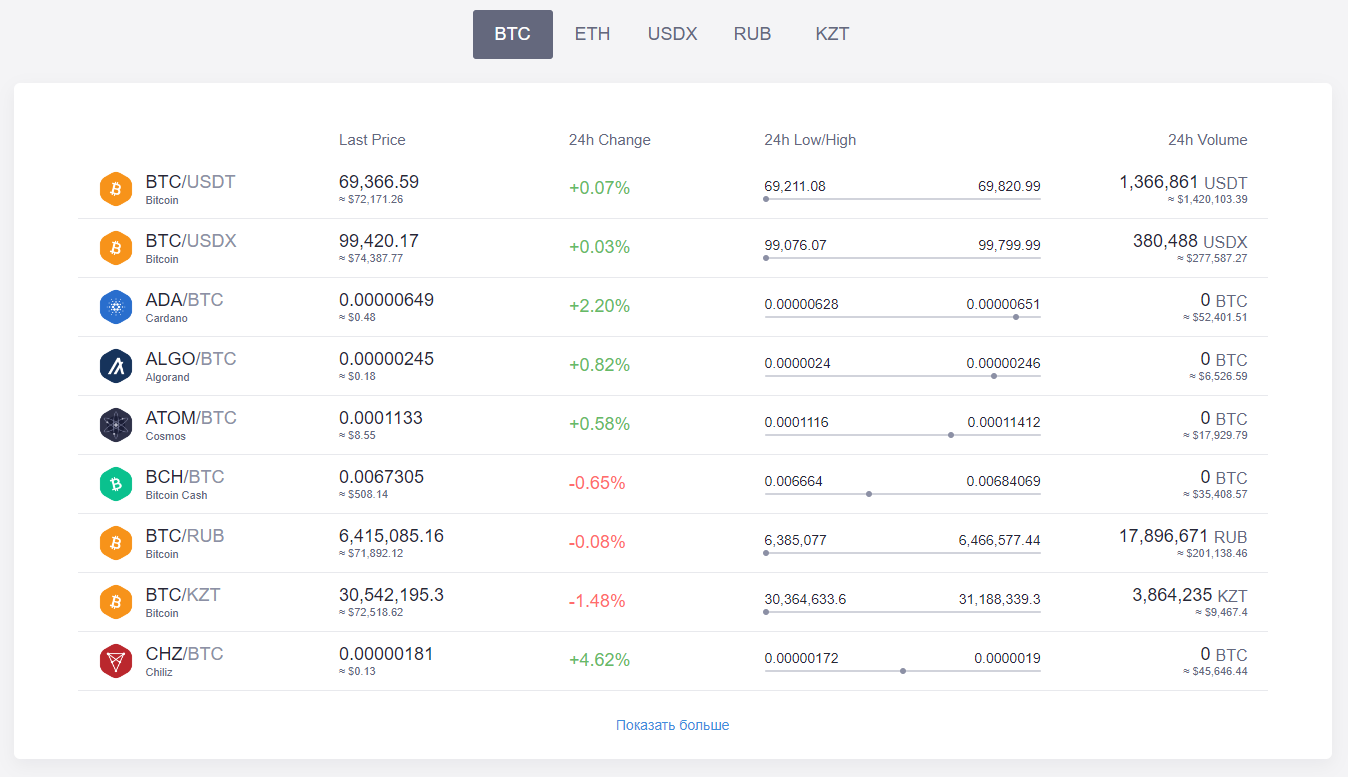This screenshot has width=1348, height=777.
Task: Click the last price 0.0001133
Action: coord(381,418)
